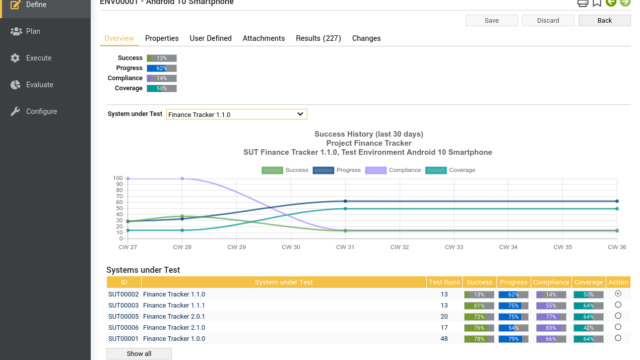Click the 17 test runs count
This screenshot has width=640, height=360.
[444, 327]
